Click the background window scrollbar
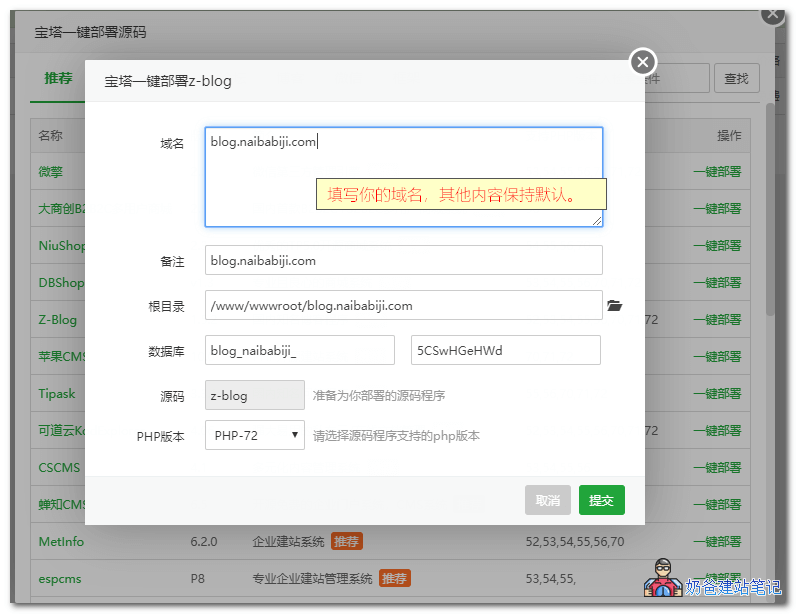 770,209
